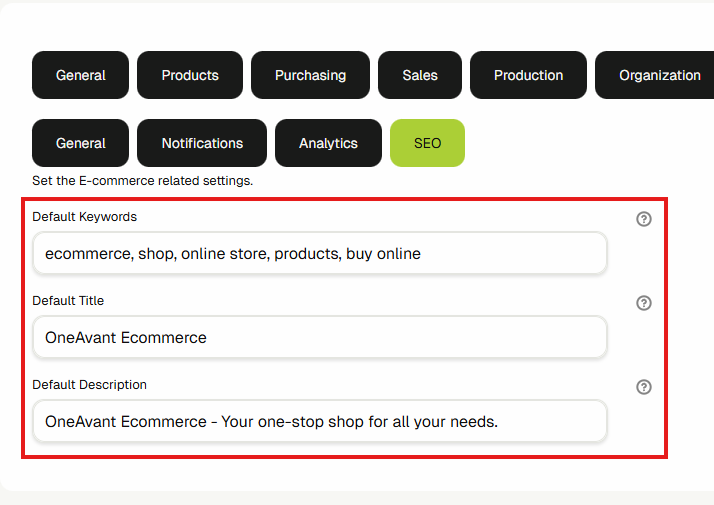Switch to the Products tab
This screenshot has width=714, height=505.
(190, 75)
